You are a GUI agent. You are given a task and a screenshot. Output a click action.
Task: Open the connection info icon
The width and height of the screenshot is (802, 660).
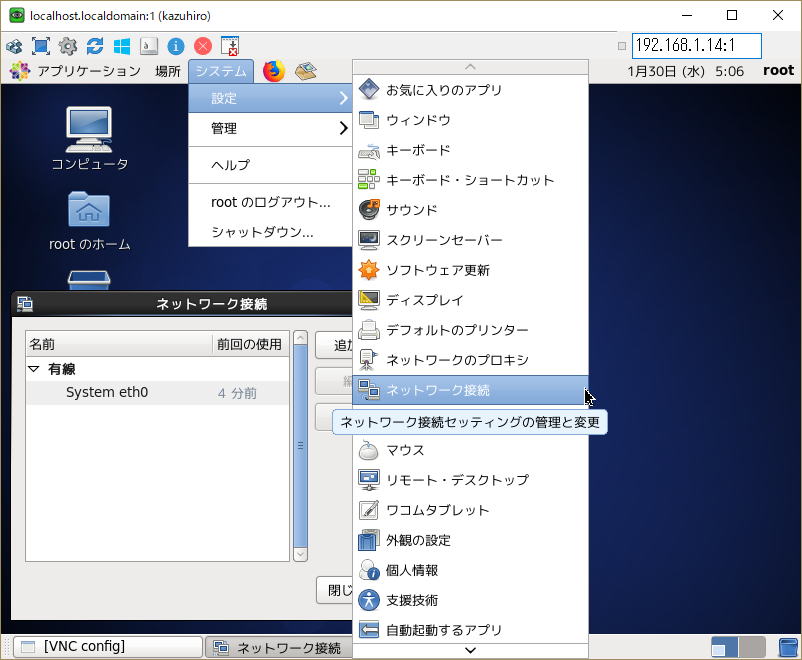click(x=176, y=46)
